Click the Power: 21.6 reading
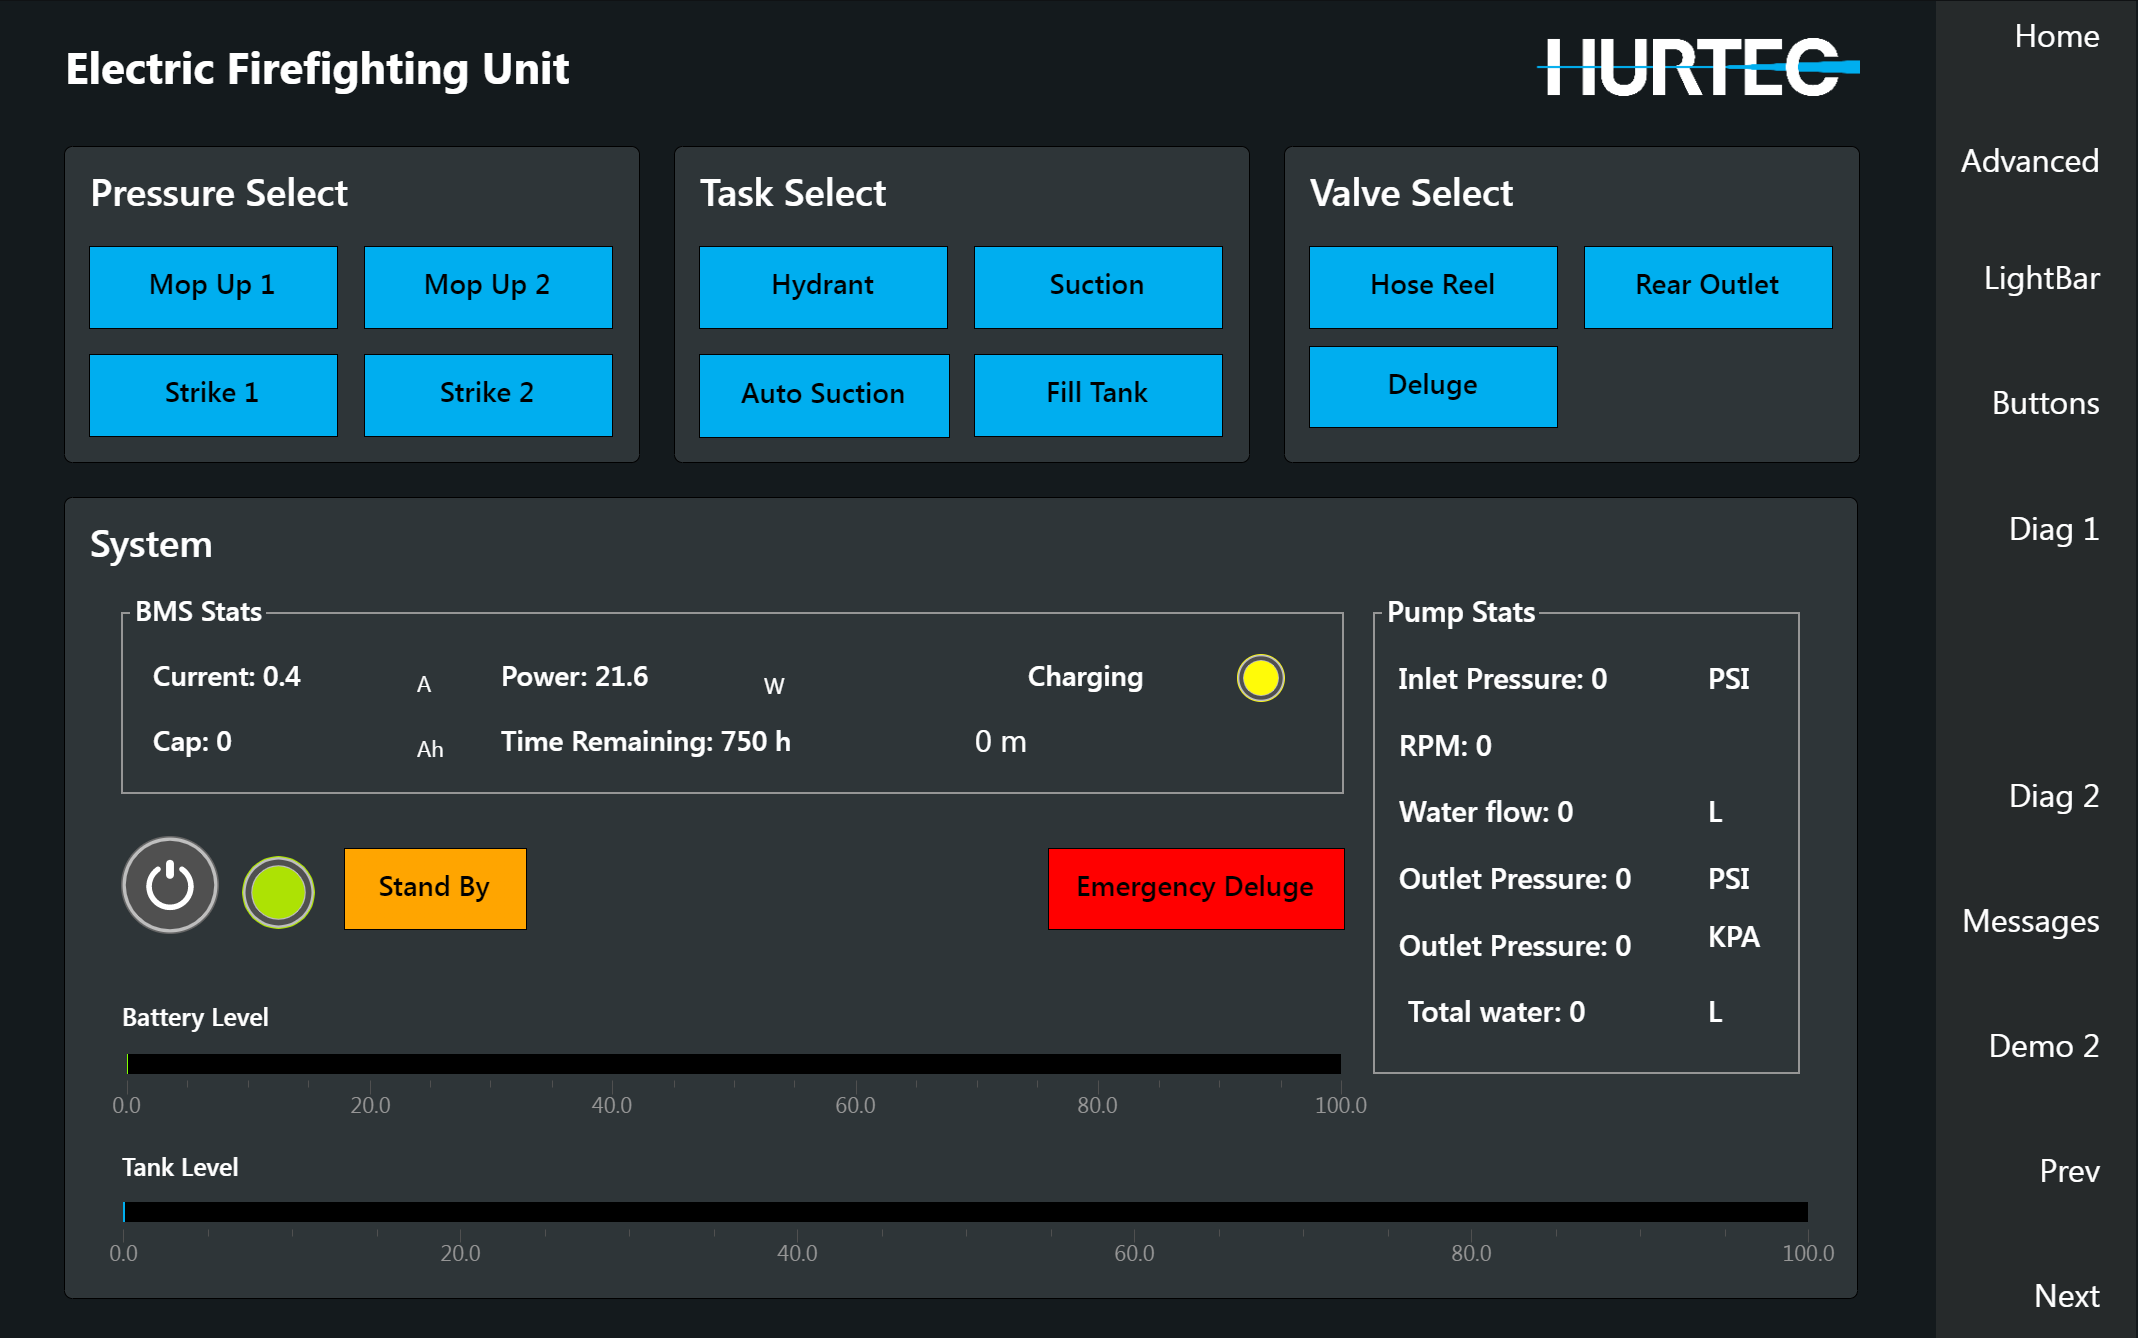This screenshot has height=1338, width=2138. [x=575, y=677]
